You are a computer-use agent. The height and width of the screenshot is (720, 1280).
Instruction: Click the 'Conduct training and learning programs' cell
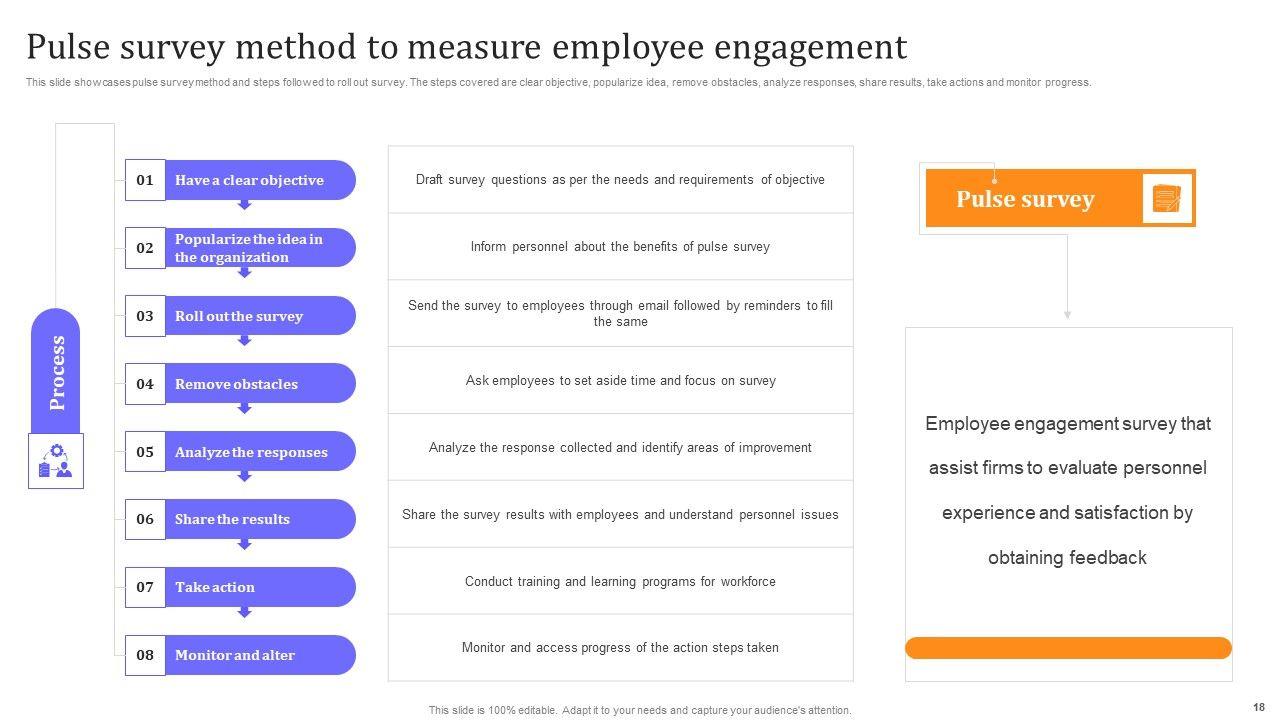click(x=620, y=581)
